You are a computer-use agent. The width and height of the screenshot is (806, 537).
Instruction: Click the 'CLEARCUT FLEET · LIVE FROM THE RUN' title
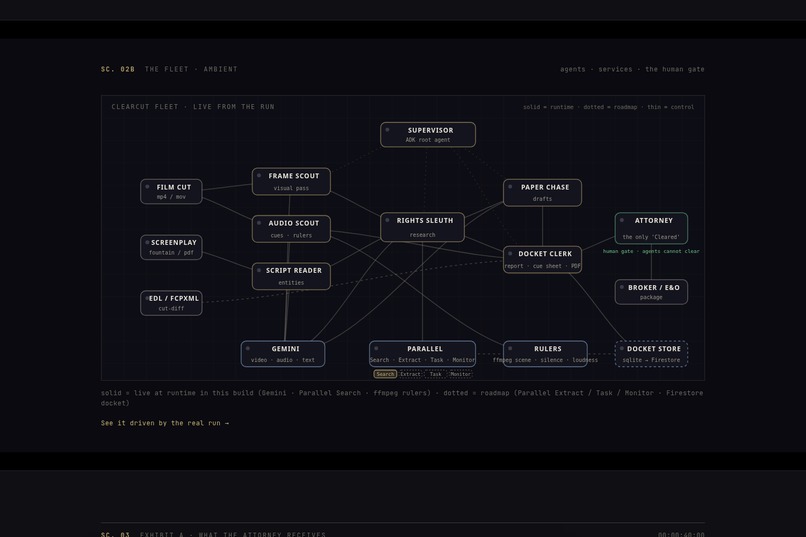(193, 107)
